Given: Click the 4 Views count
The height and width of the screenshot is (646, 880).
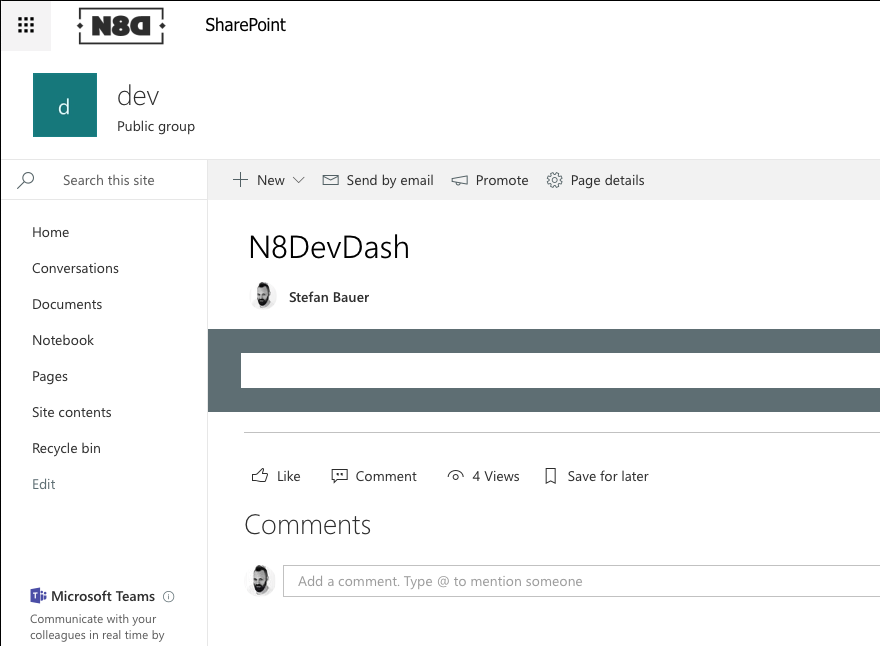Looking at the screenshot, I should 496,476.
